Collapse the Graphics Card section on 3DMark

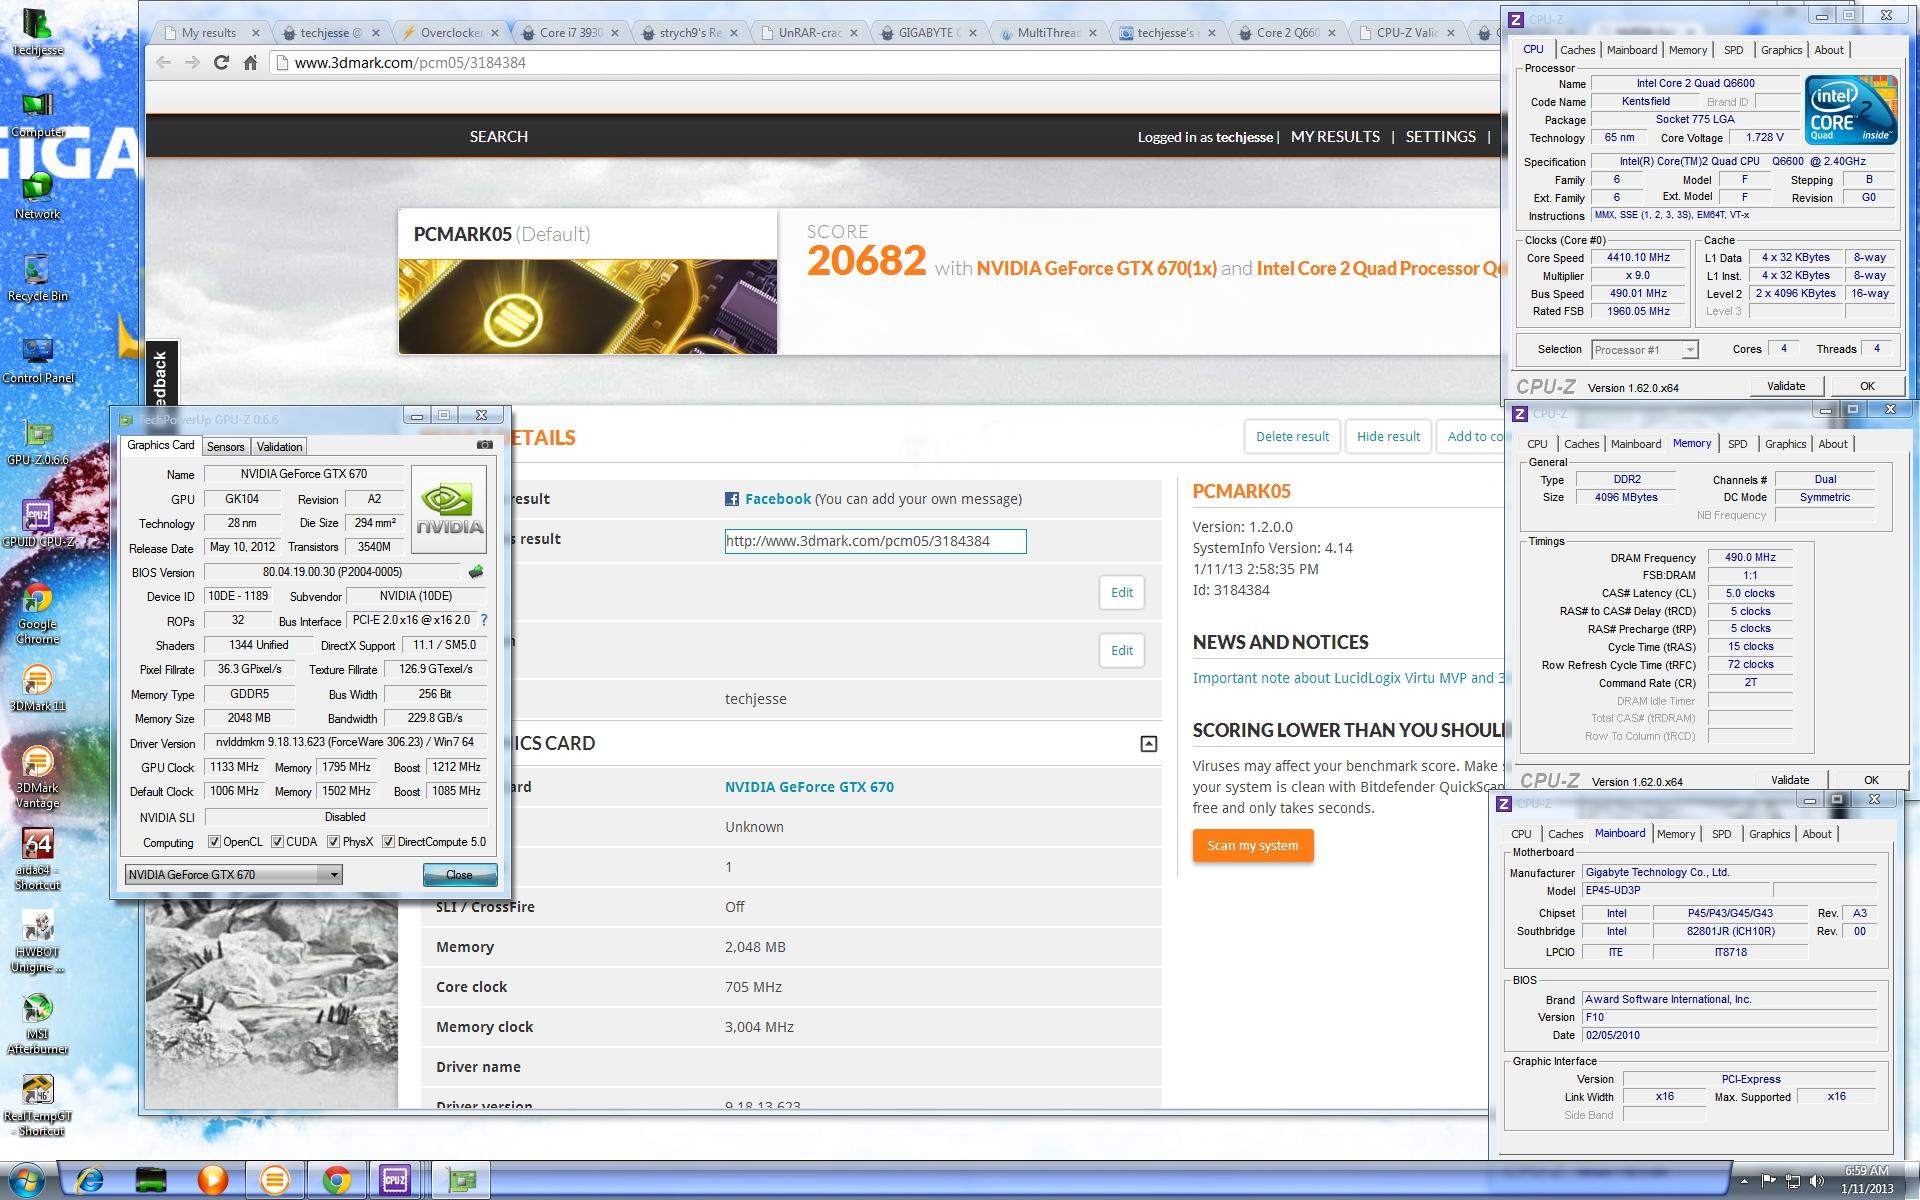click(1148, 743)
